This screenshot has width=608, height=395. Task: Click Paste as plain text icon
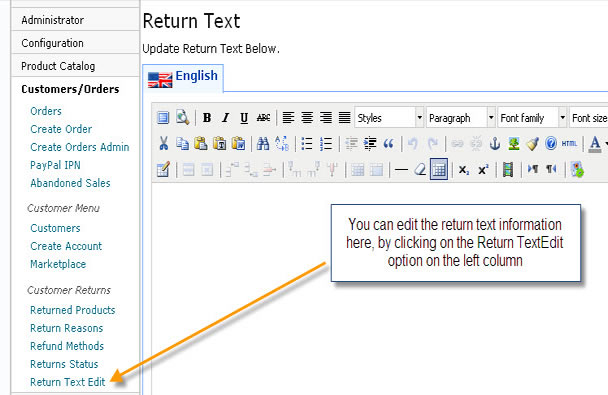(x=220, y=143)
